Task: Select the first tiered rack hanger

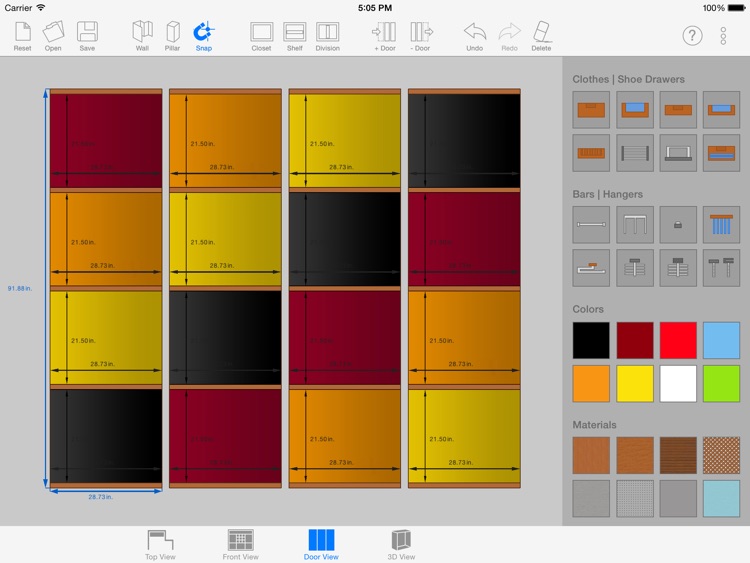Action: (635, 268)
